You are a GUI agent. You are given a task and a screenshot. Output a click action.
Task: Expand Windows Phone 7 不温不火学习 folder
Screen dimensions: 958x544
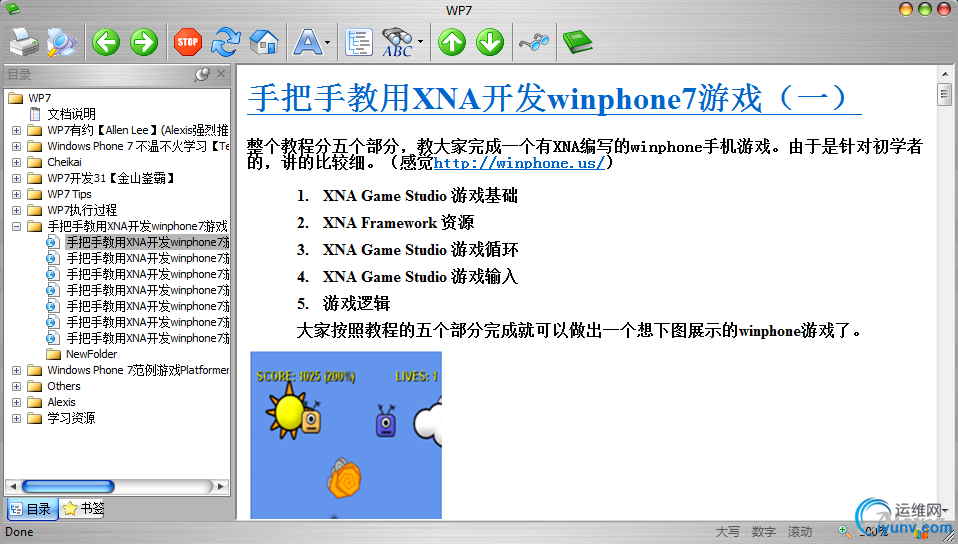16,146
